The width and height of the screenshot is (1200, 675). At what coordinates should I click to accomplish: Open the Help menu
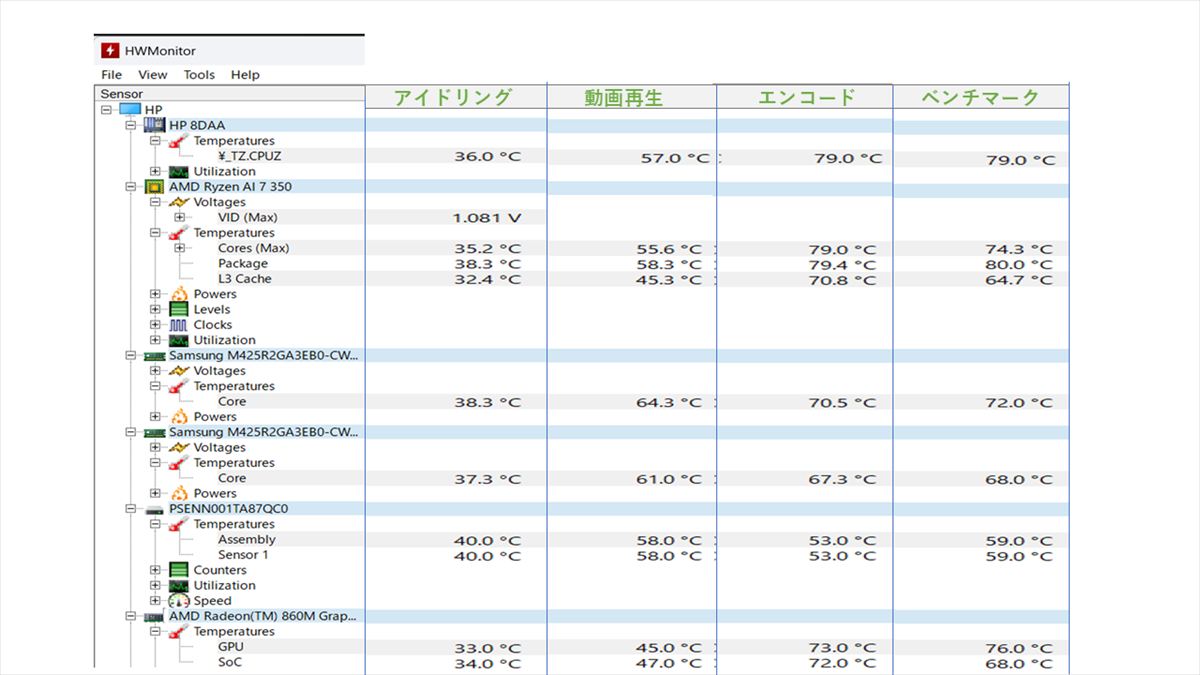point(245,75)
